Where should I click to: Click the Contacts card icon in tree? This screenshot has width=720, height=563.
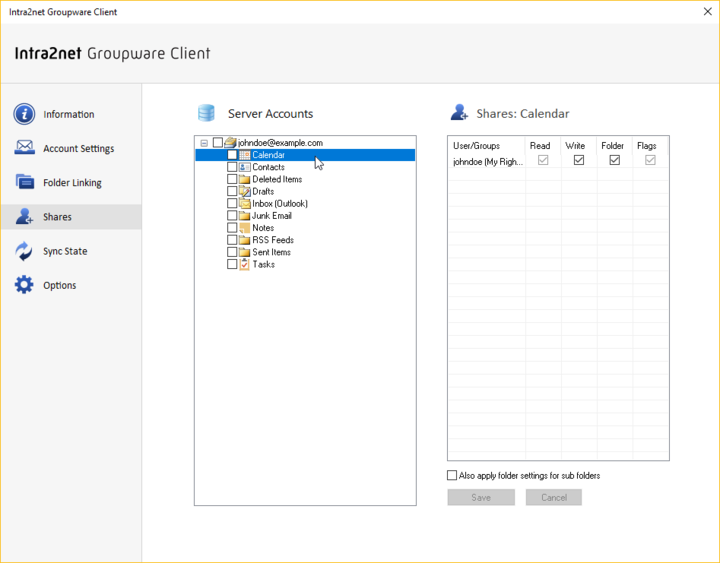[245, 167]
